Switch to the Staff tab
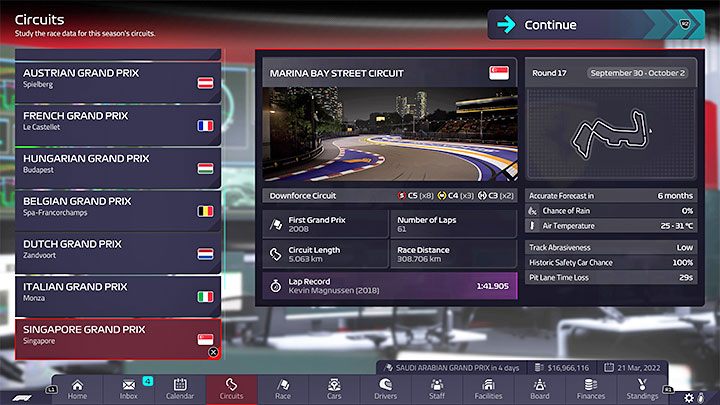The height and width of the screenshot is (405, 720). pyautogui.click(x=437, y=389)
